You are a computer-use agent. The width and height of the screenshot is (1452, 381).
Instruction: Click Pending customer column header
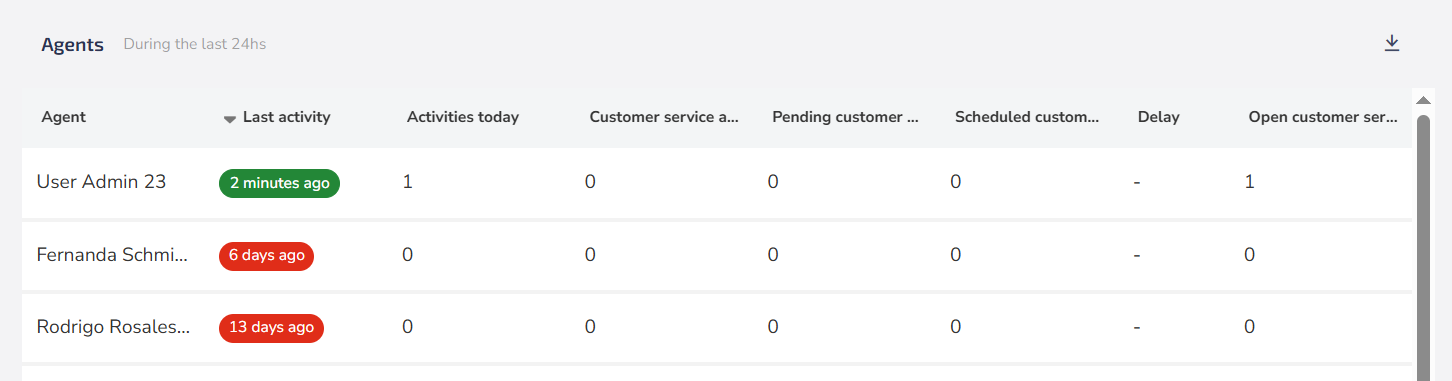(x=846, y=117)
